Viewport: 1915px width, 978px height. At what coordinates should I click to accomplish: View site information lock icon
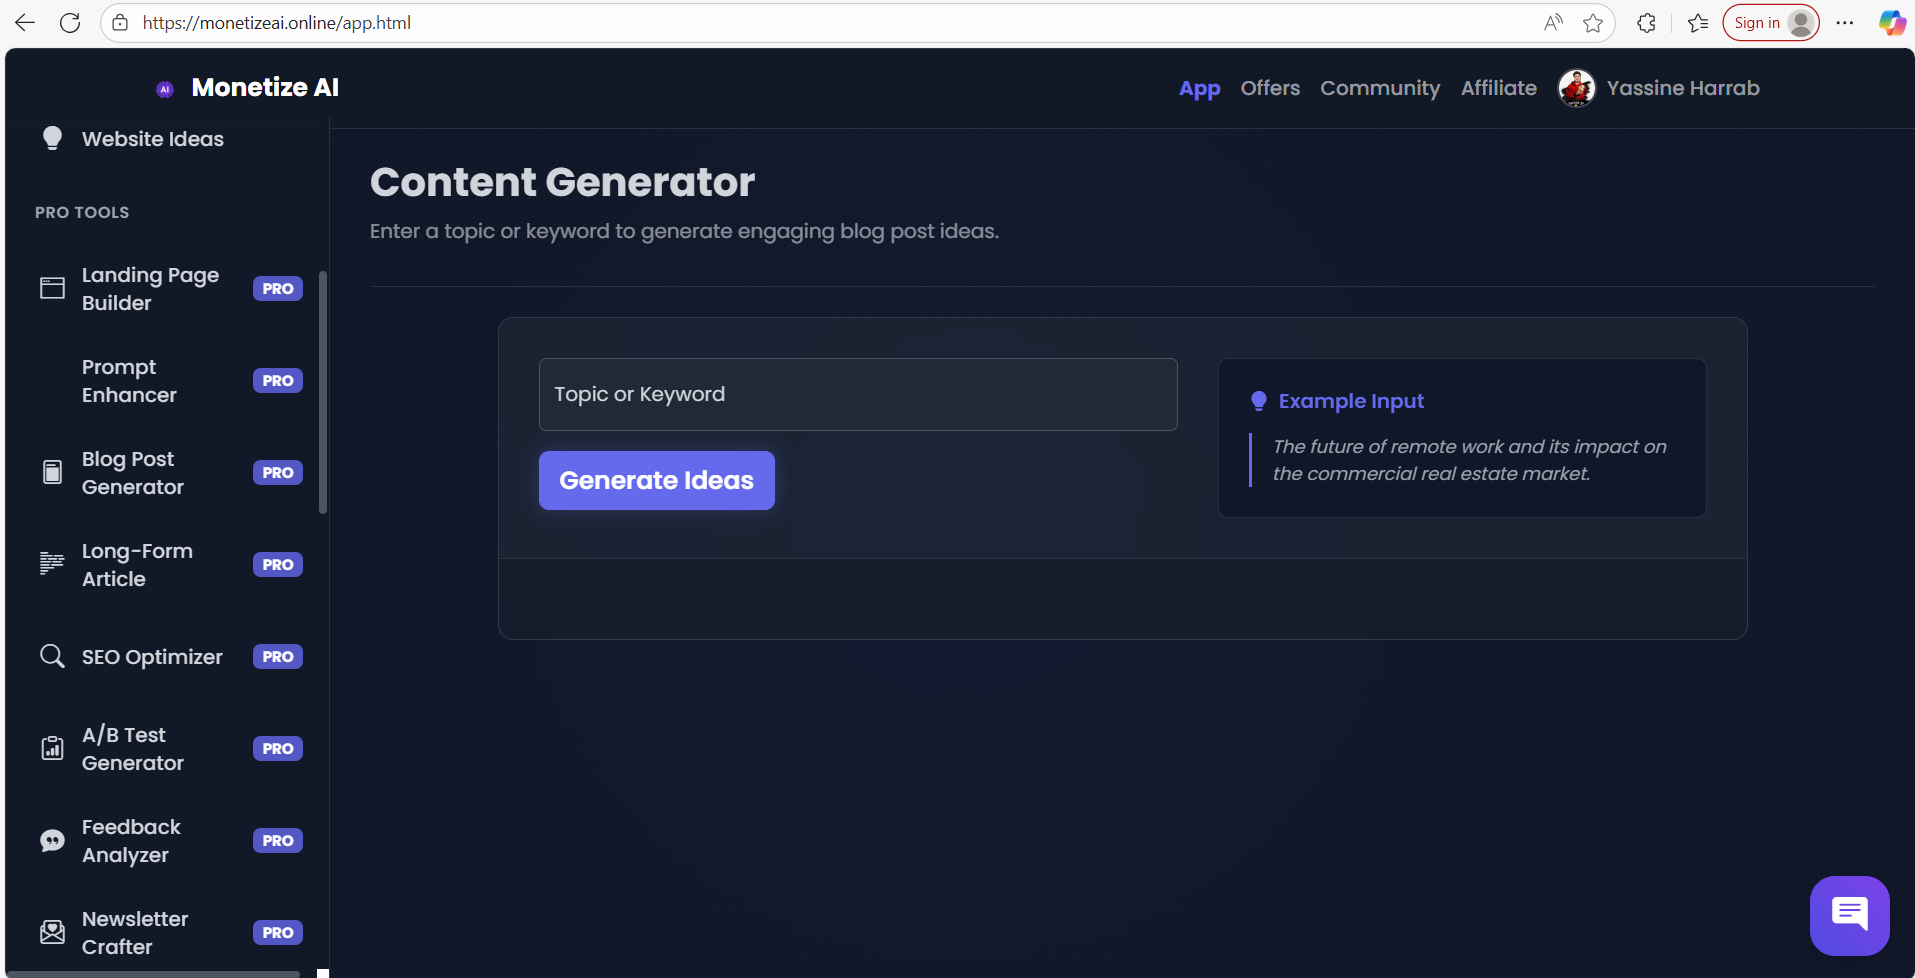pyautogui.click(x=120, y=23)
